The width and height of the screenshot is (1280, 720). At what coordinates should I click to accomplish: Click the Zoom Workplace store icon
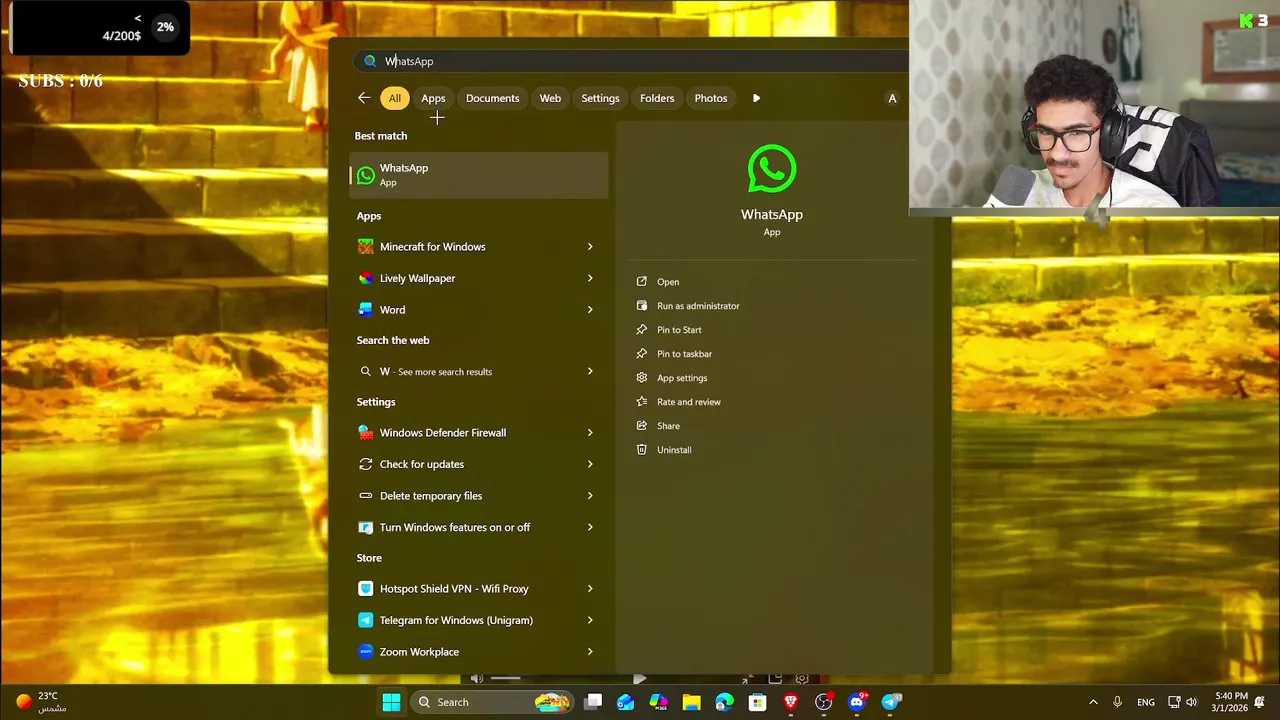click(x=365, y=652)
